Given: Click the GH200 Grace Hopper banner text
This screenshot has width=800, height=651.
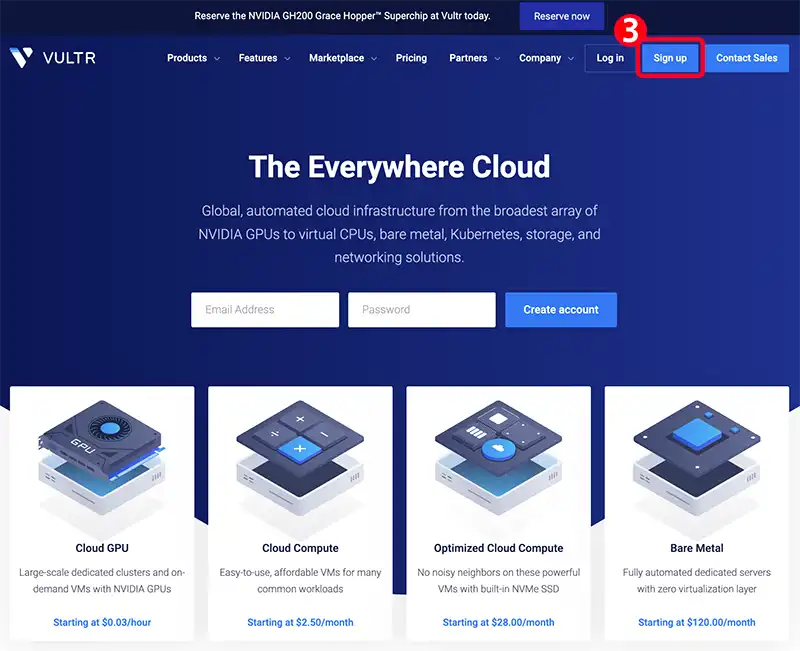Looking at the screenshot, I should [x=342, y=16].
